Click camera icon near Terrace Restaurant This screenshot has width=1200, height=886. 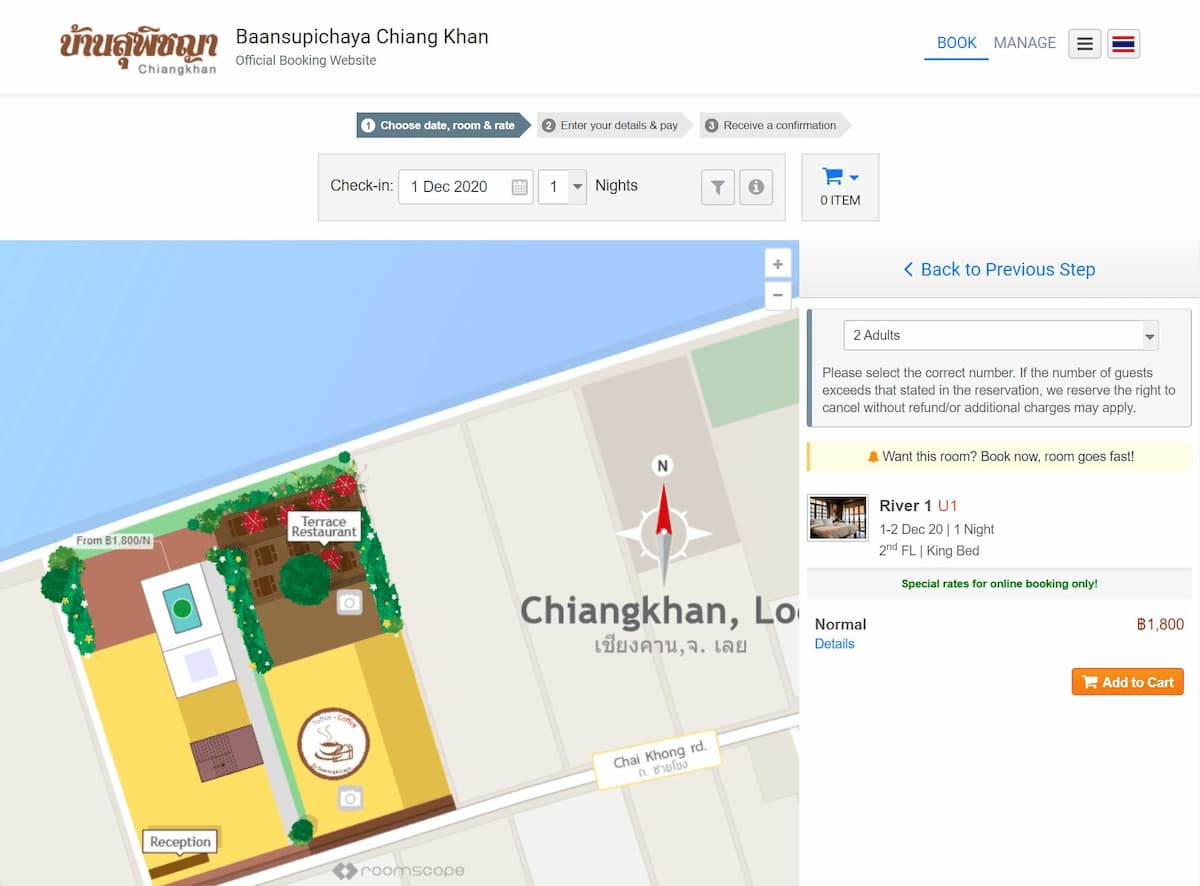coord(349,602)
